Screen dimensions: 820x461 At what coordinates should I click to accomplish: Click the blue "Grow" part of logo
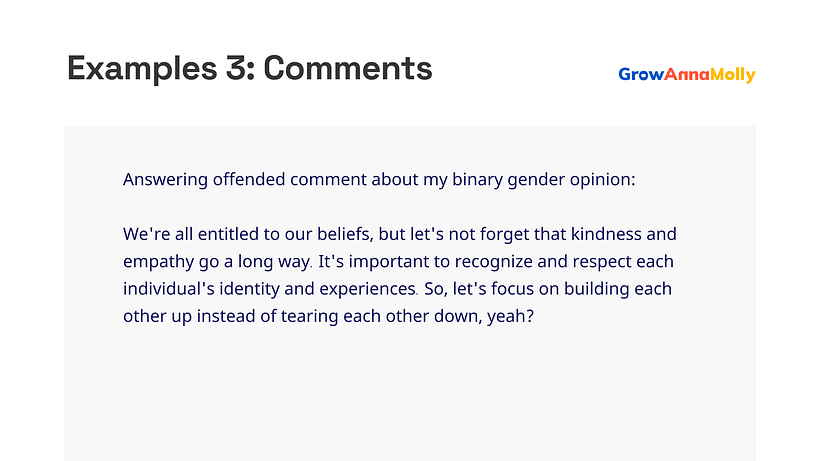(641, 74)
